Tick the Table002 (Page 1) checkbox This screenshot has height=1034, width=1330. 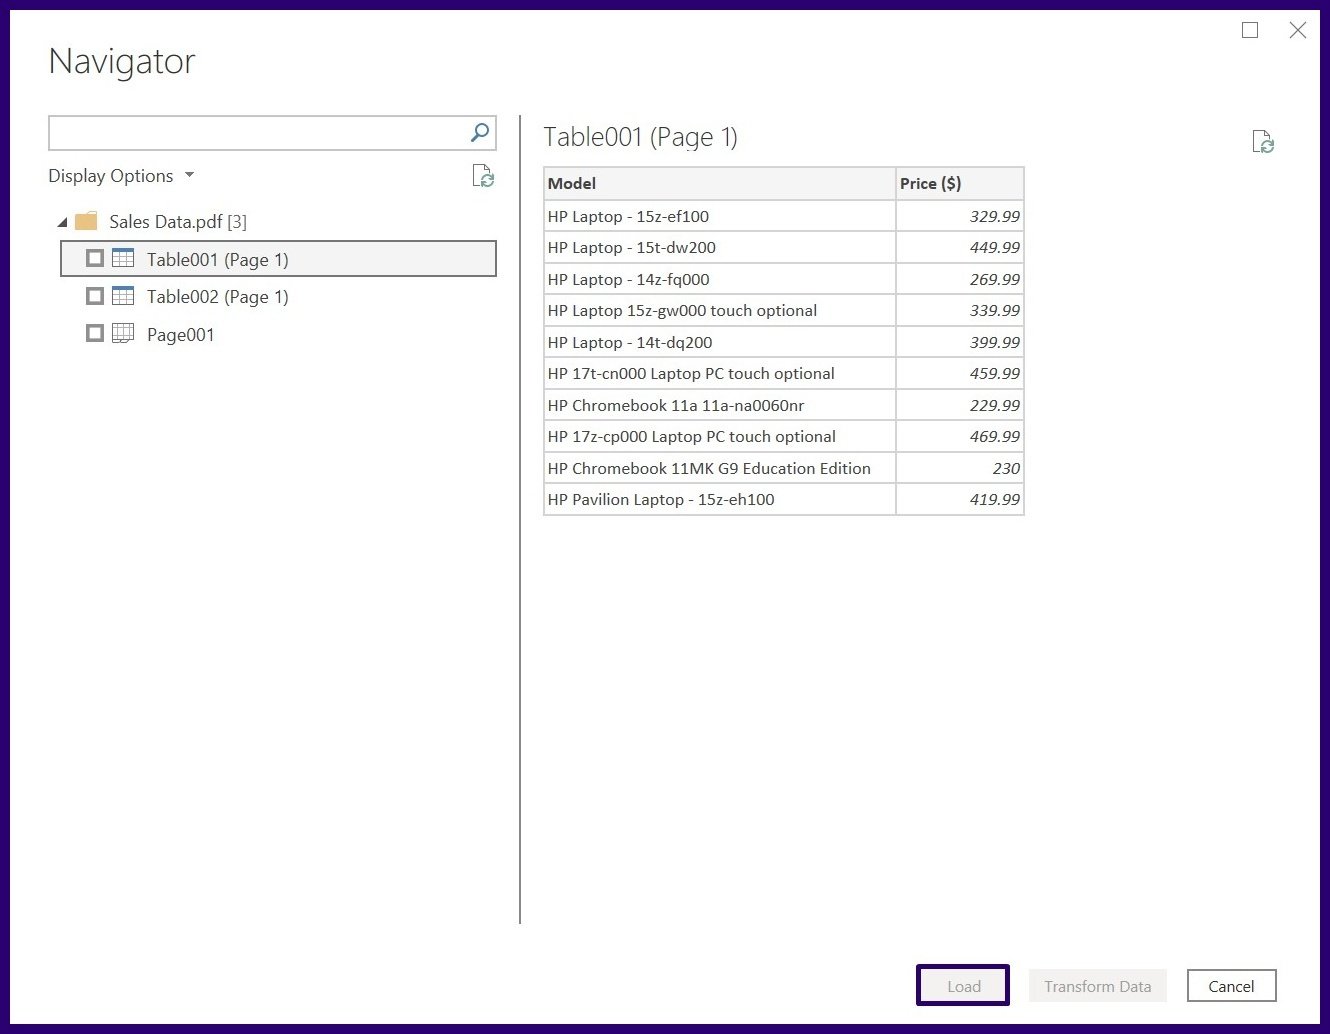click(x=95, y=296)
